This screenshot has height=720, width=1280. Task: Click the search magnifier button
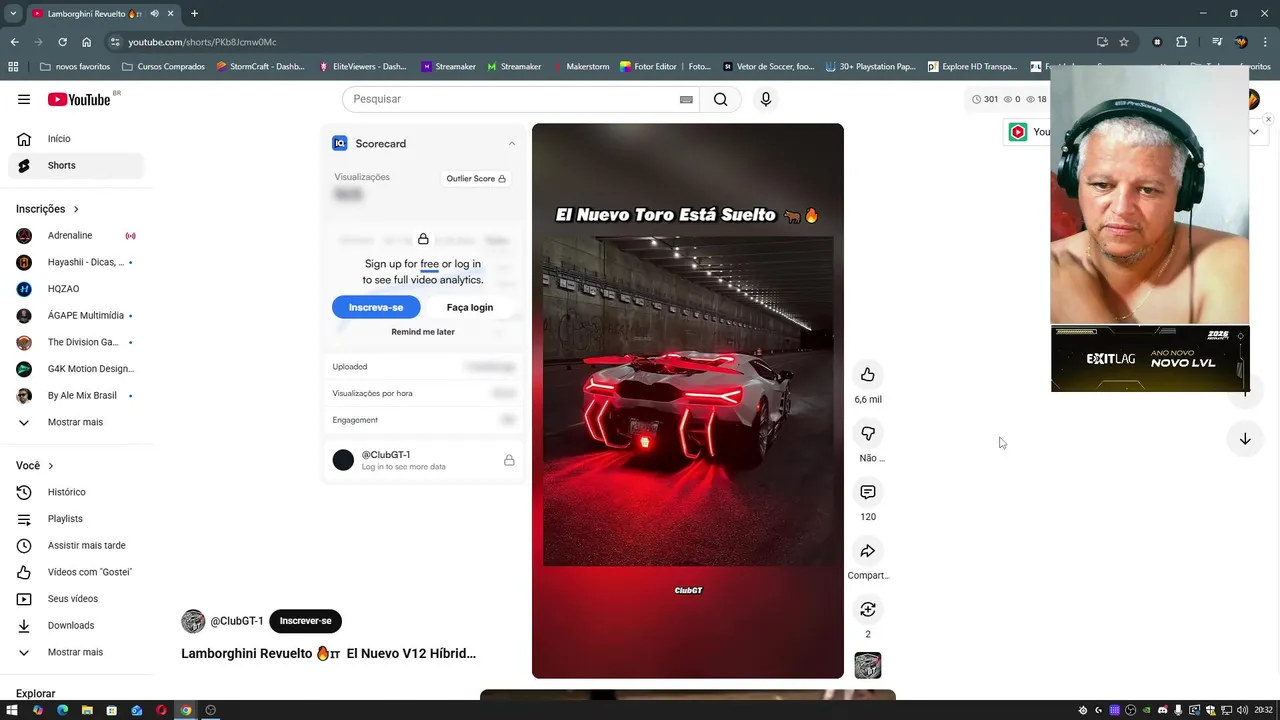click(x=720, y=99)
